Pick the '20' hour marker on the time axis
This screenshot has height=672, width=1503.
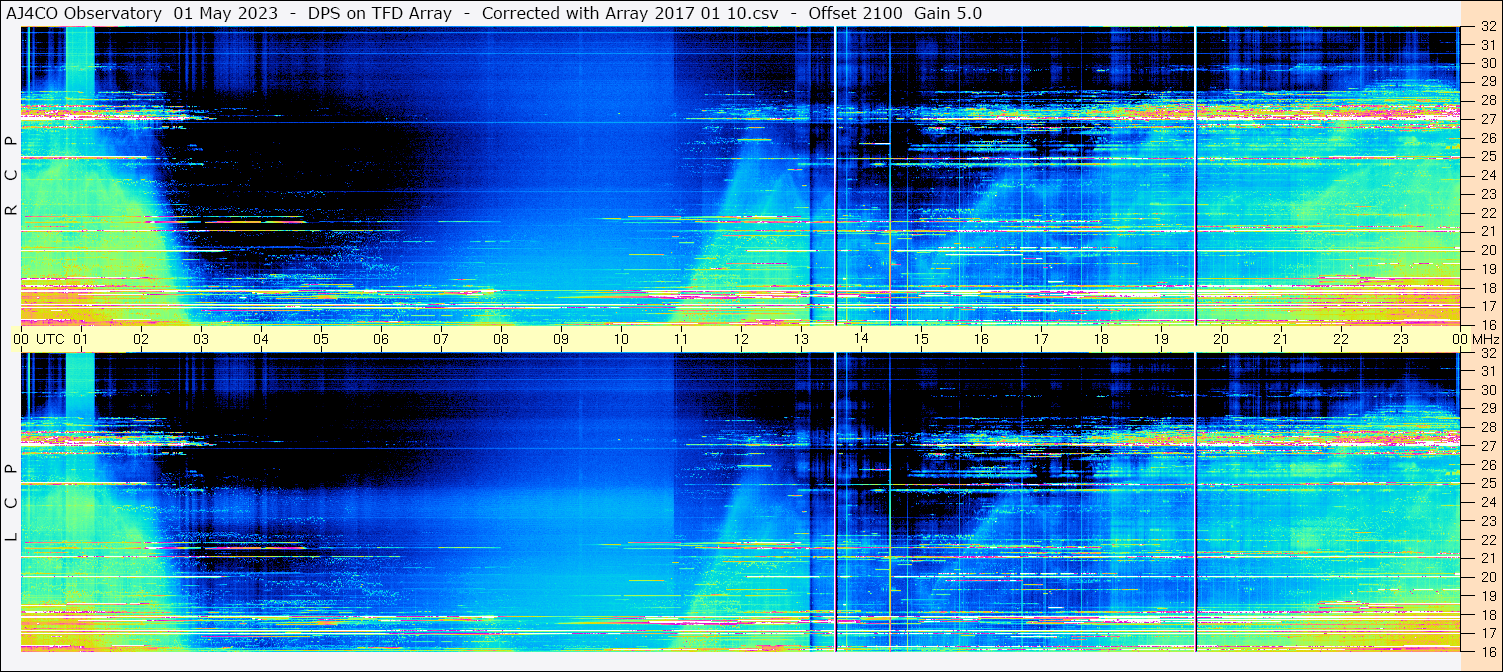click(x=1221, y=339)
